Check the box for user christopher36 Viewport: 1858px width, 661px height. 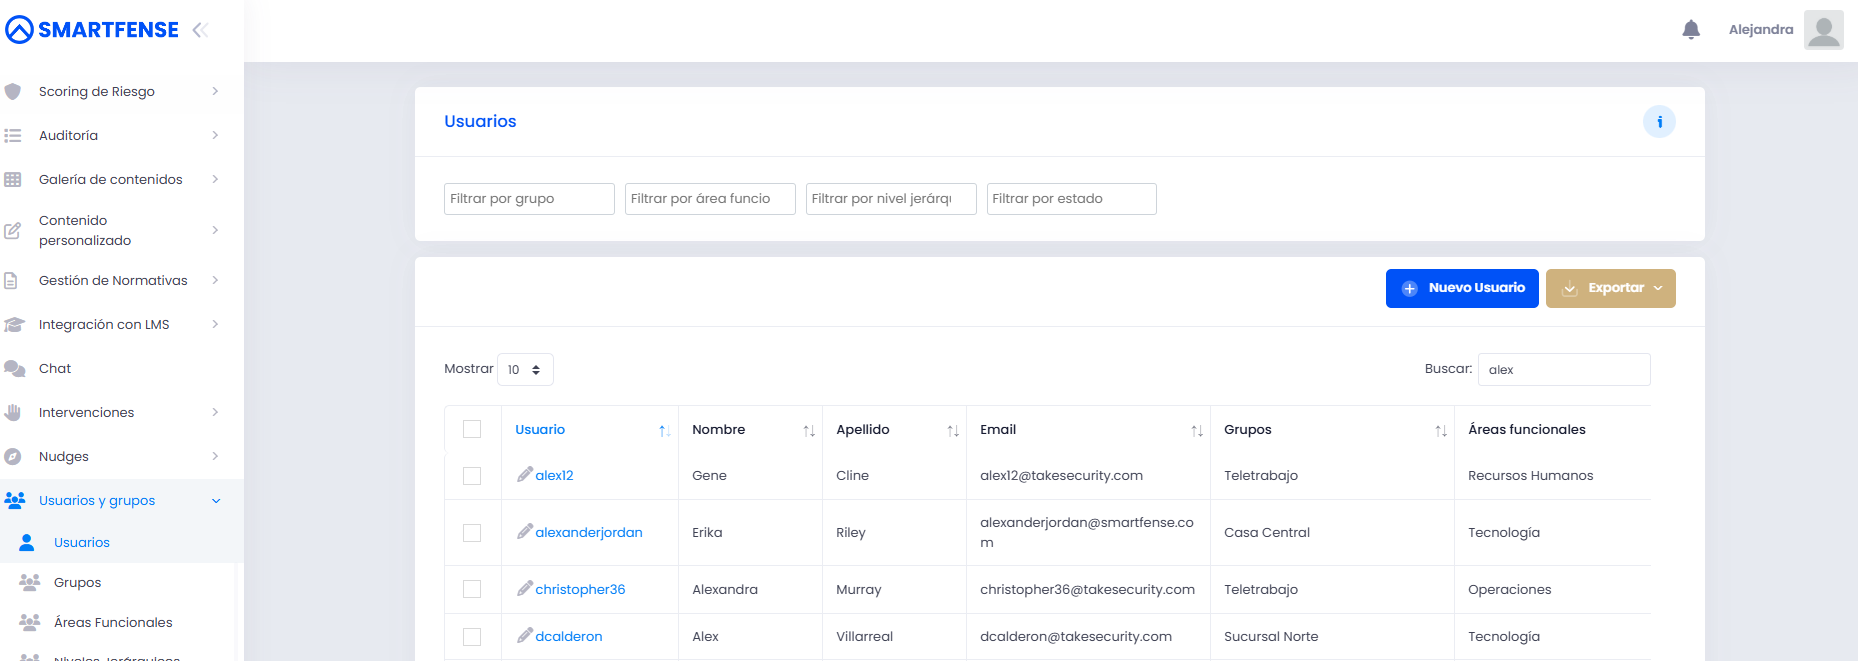point(472,590)
